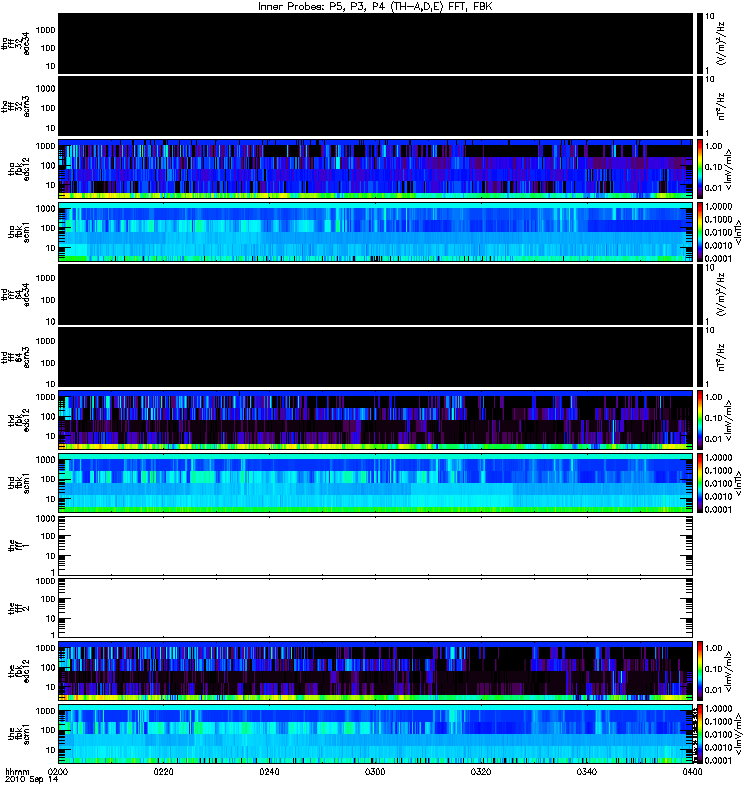Click the thd fbk edc12 spectrogram panel
Image resolution: width=750 pixels, height=800 pixels.
(376, 420)
